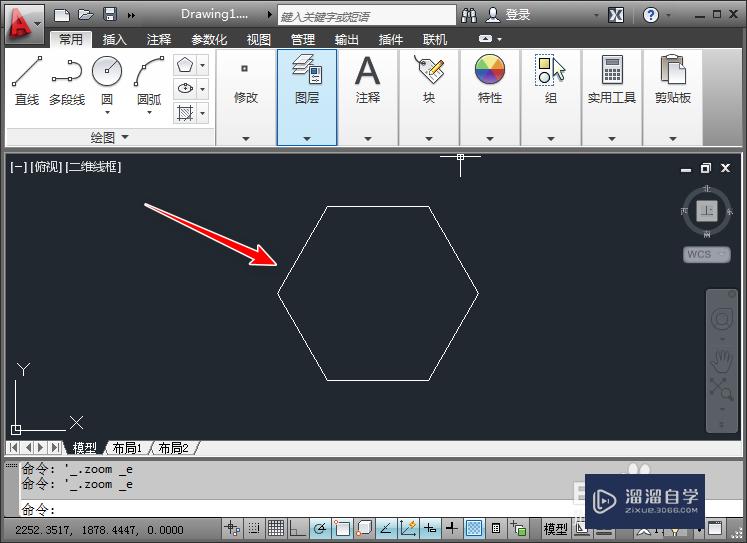Viewport: 747px width, 543px height.
Task: Open the Autodesk Exchange X icon
Action: point(616,15)
